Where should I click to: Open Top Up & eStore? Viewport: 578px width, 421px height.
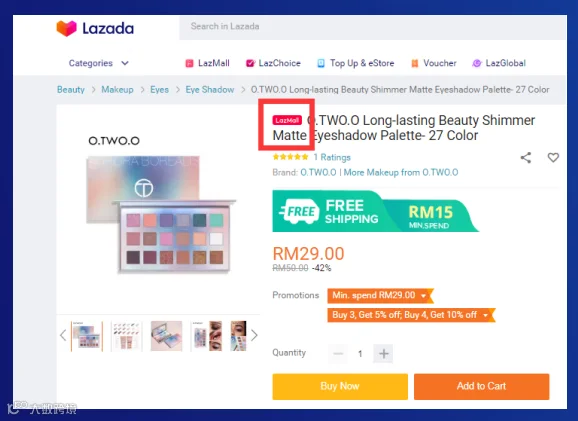356,63
